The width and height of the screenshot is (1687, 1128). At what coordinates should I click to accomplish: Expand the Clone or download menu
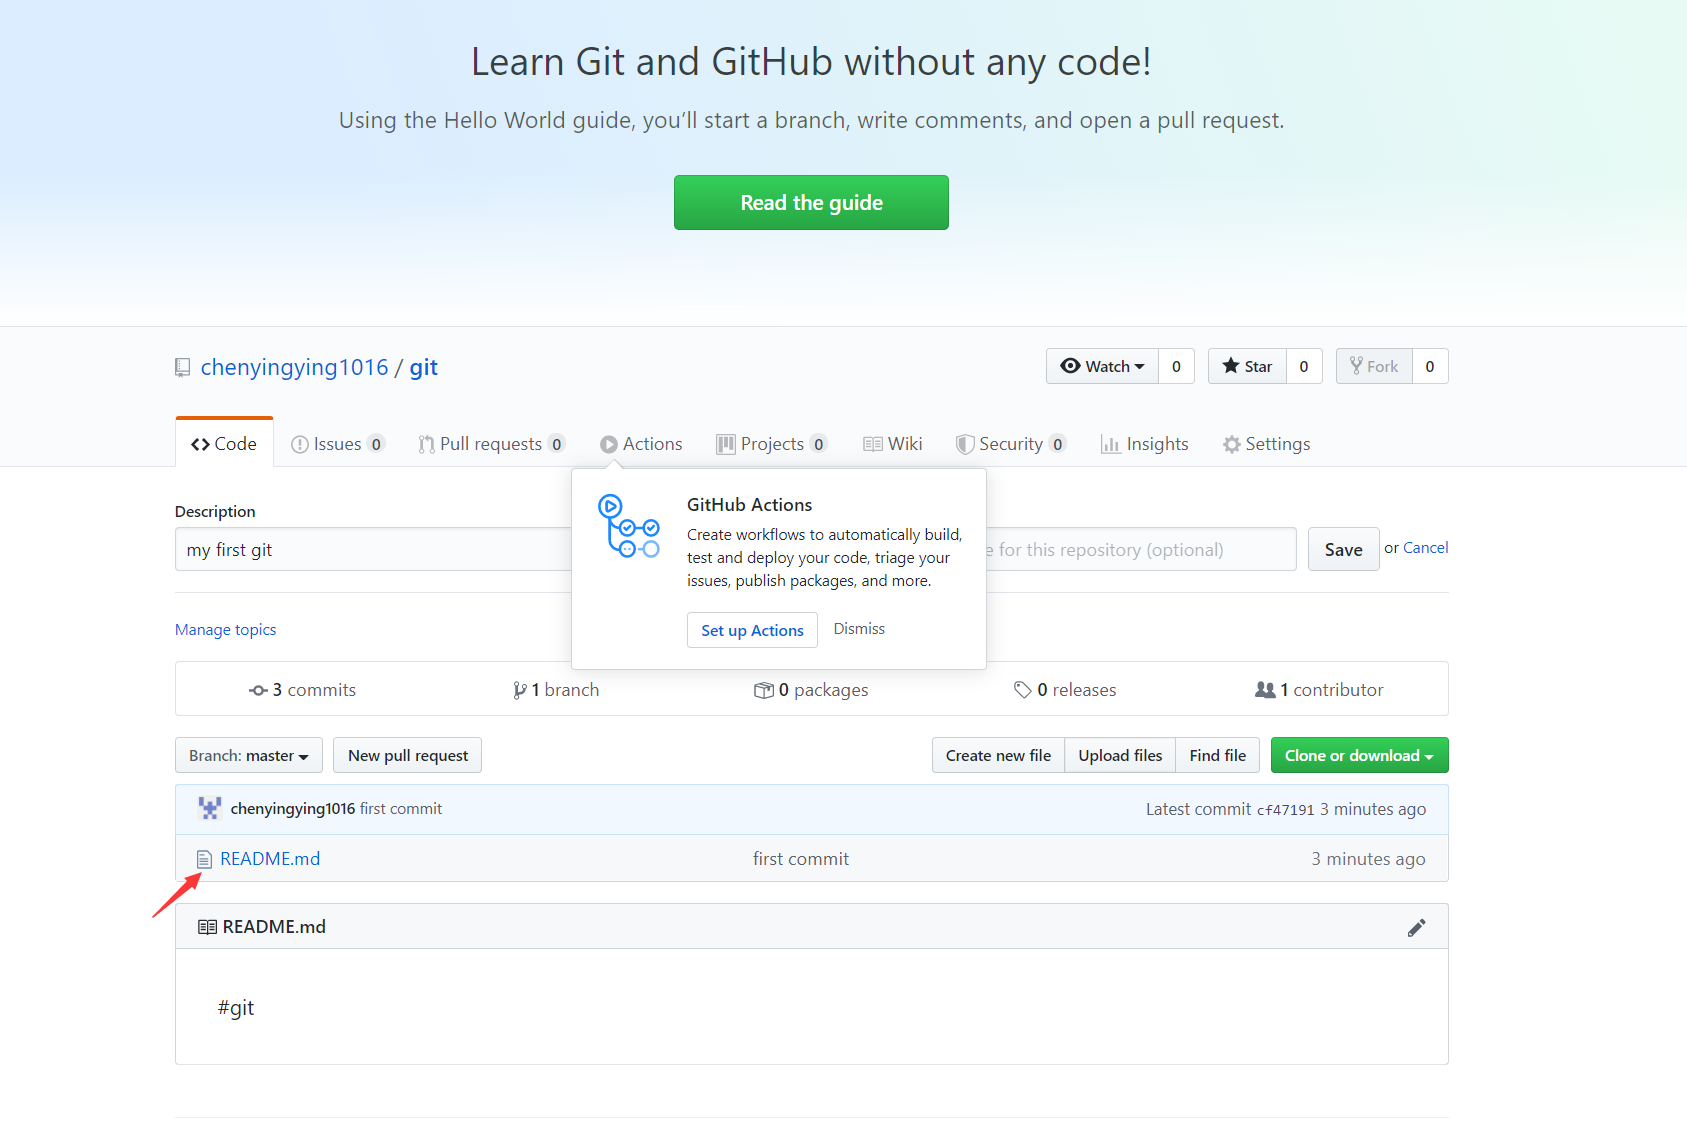pyautogui.click(x=1359, y=755)
